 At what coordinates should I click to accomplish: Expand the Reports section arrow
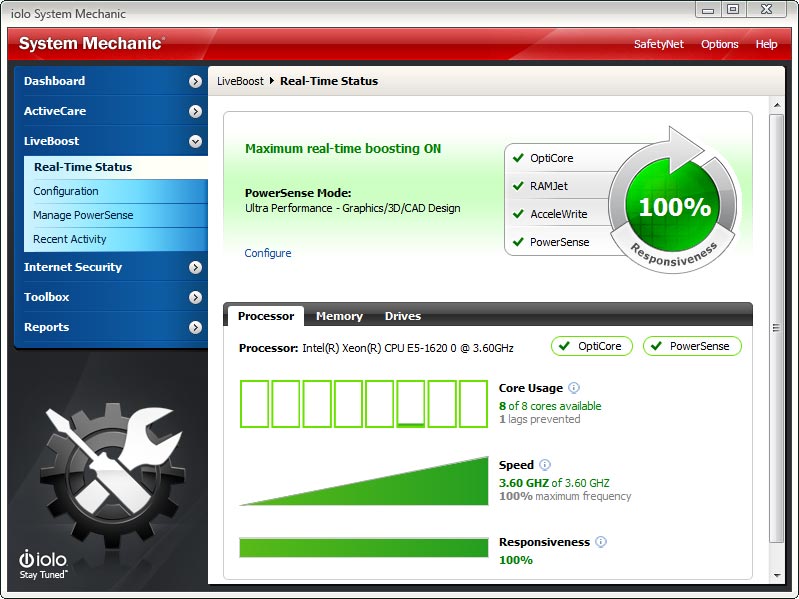pyautogui.click(x=195, y=327)
